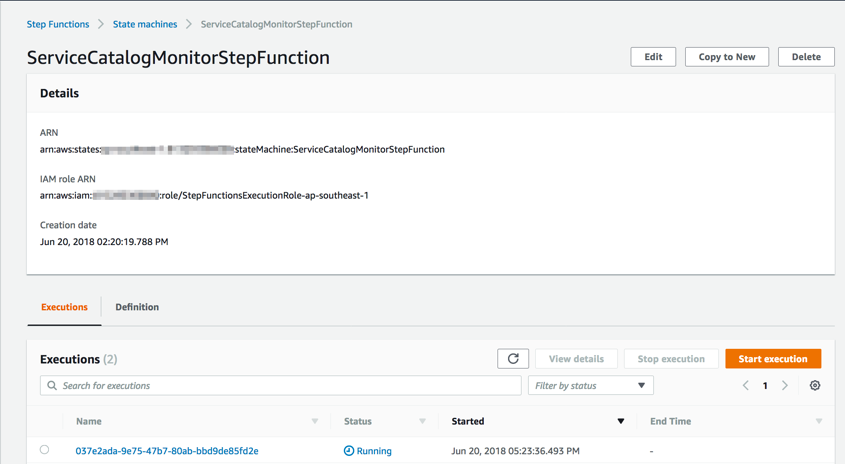
Task: Click the End Time column header
Action: (x=670, y=421)
